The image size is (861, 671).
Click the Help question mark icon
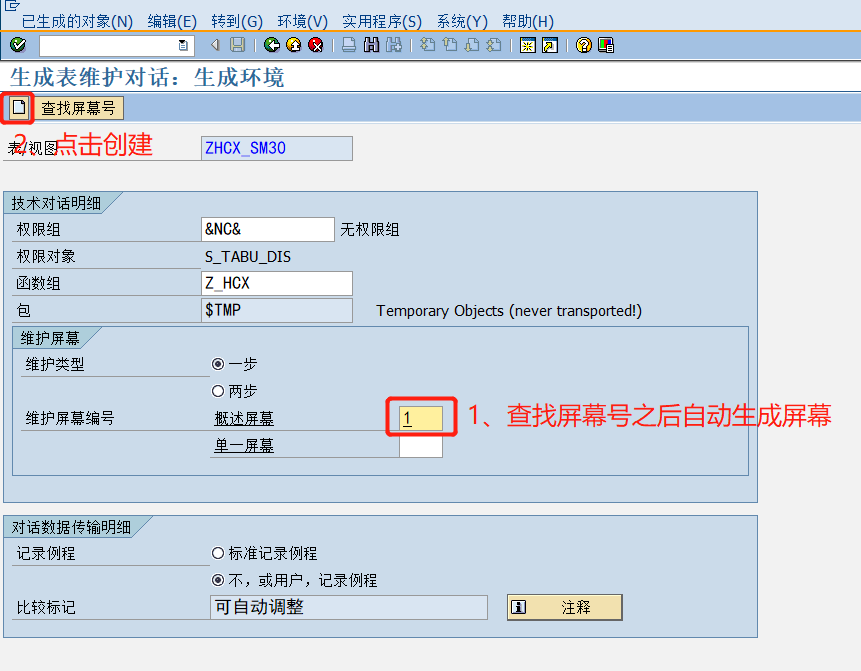[582, 44]
